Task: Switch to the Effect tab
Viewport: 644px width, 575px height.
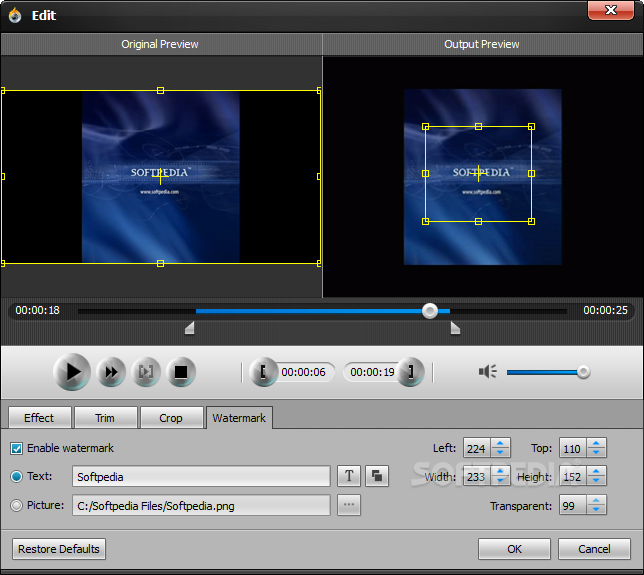Action: click(x=39, y=418)
